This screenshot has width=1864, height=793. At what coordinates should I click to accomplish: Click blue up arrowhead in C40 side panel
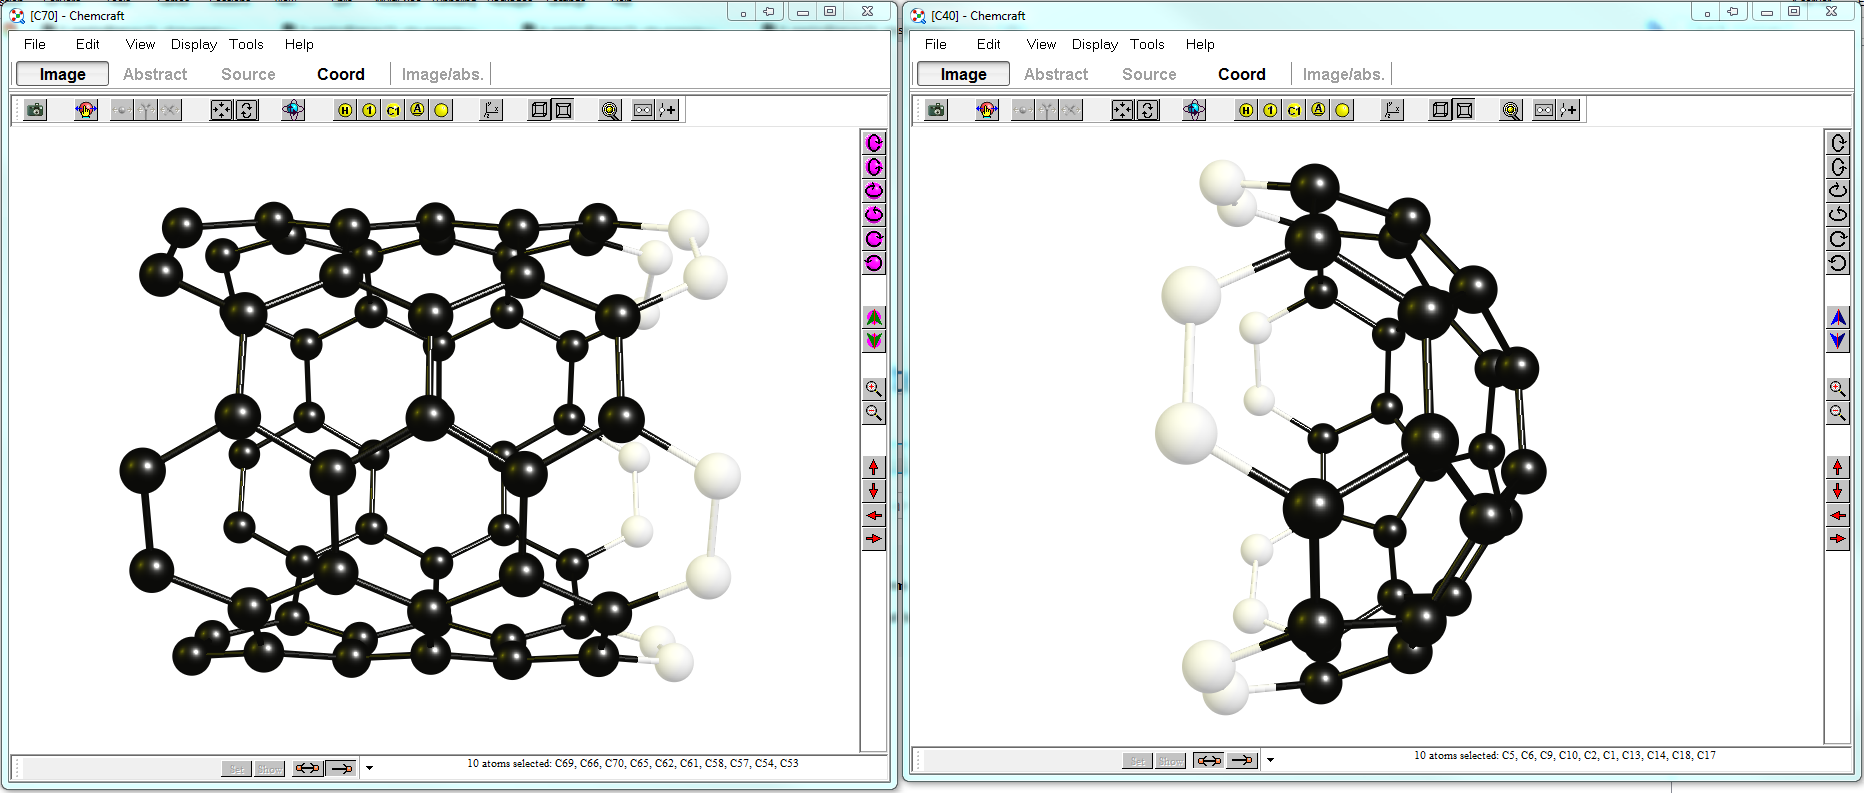(1838, 317)
